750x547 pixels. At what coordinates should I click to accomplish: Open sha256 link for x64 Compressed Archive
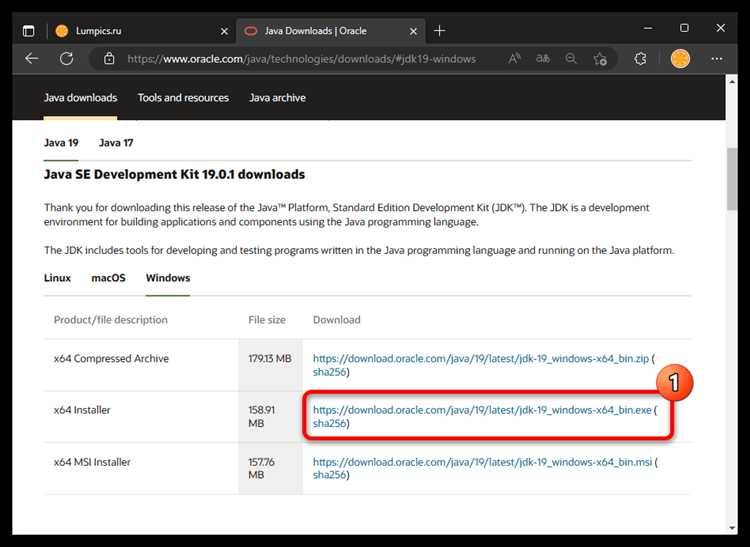click(x=329, y=372)
